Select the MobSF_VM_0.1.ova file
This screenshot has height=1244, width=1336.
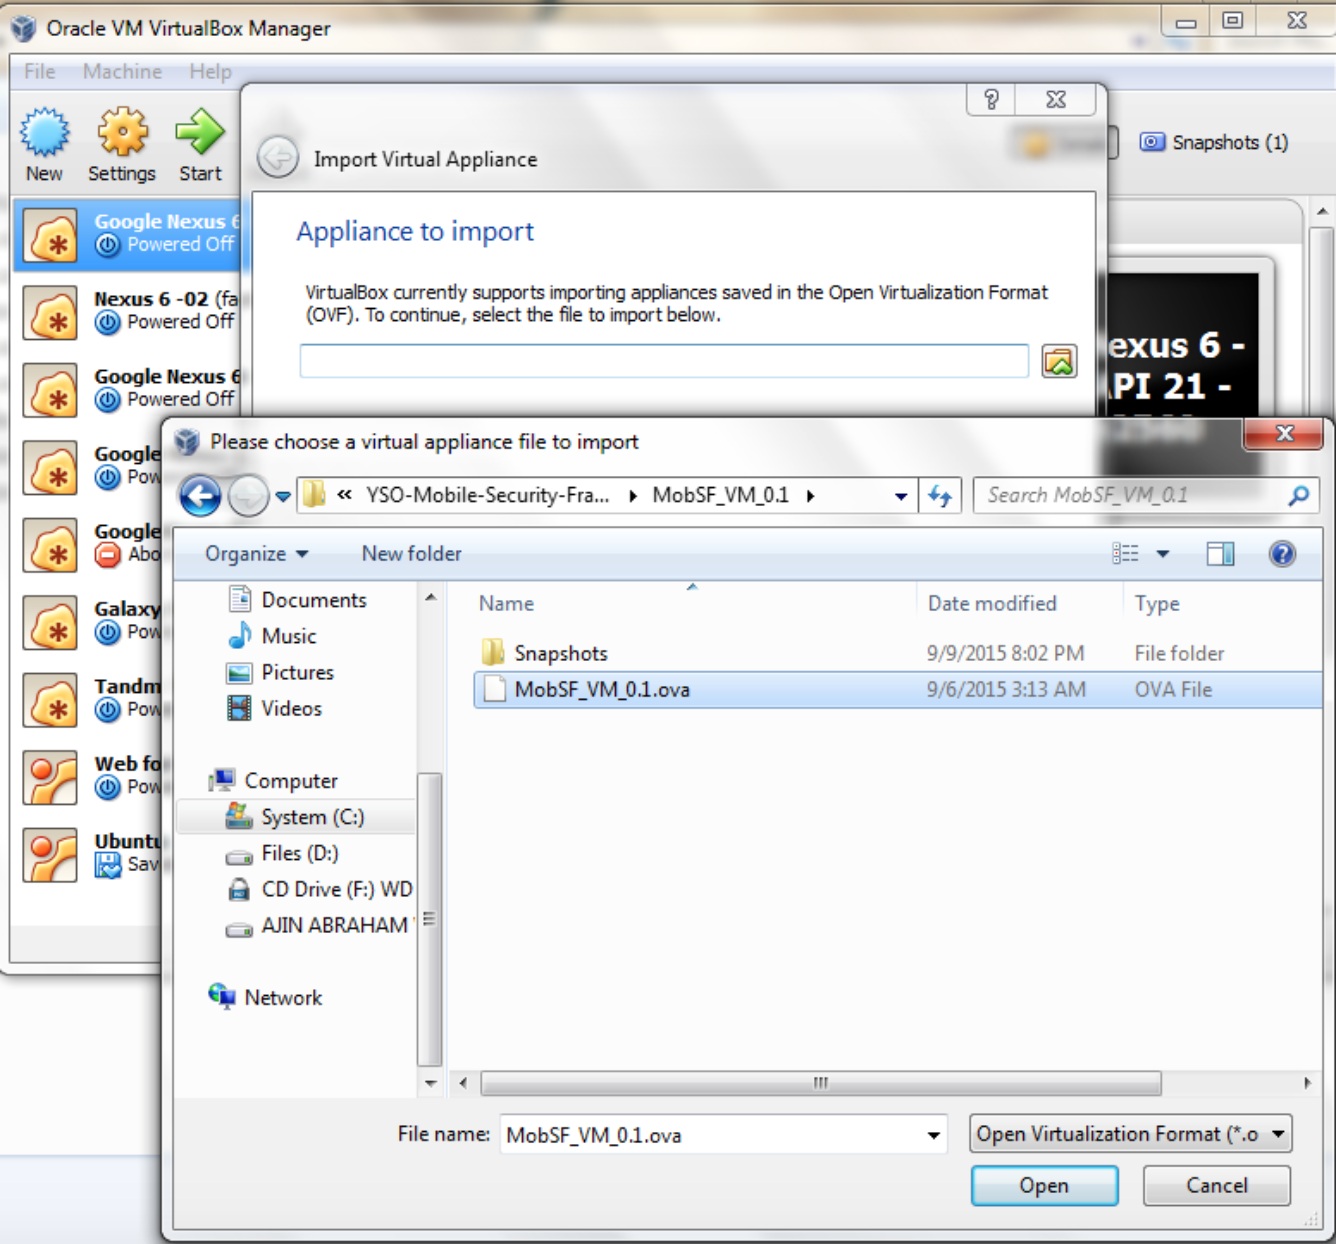coord(897,690)
